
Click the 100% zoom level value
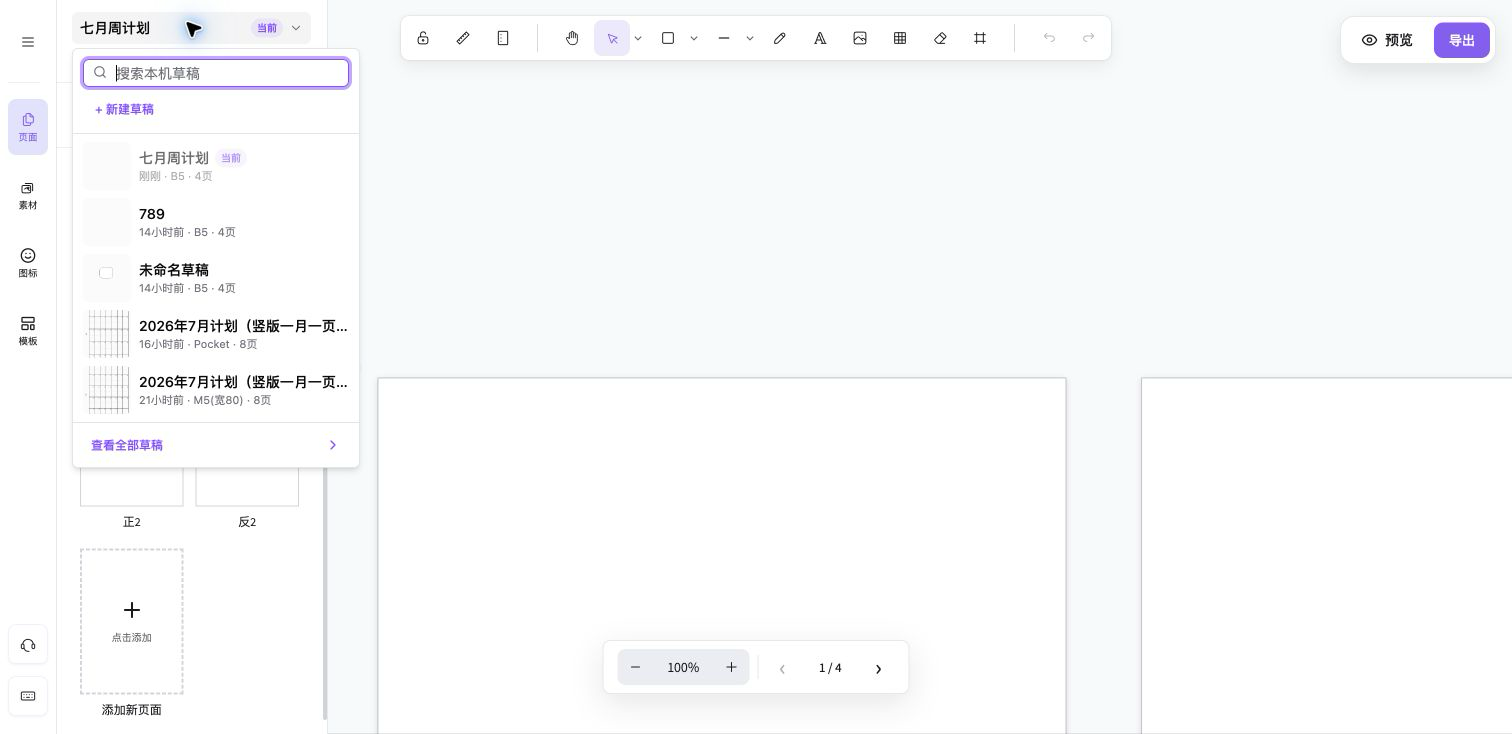683,668
